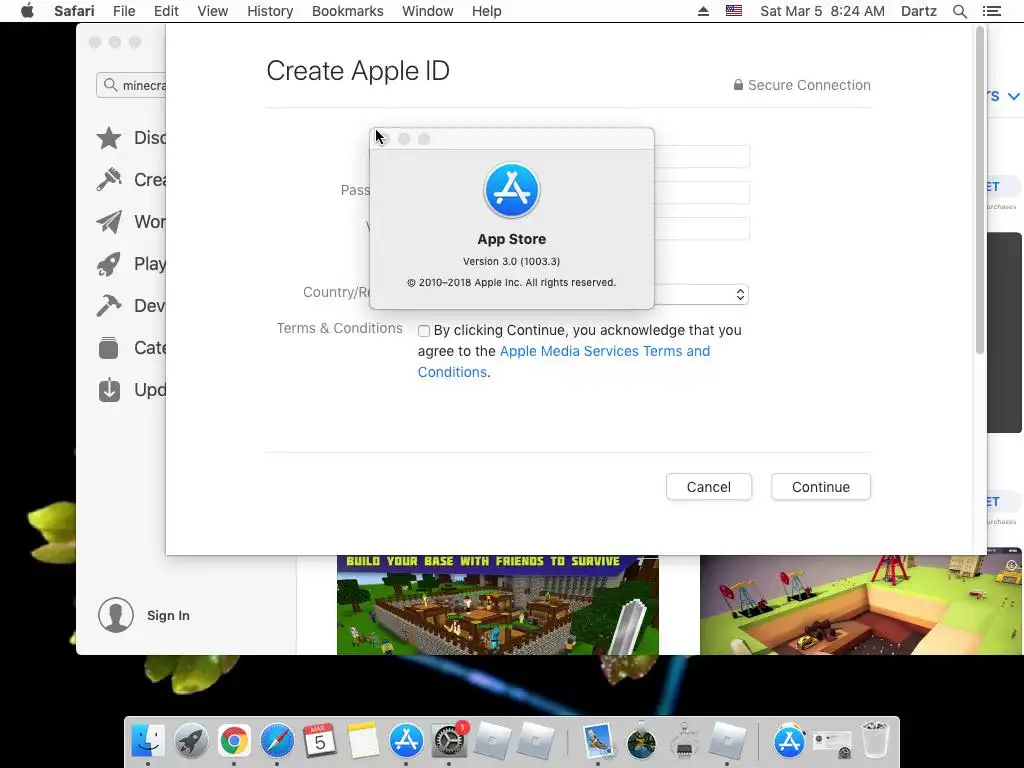Open the Trash in the Dock
The image size is (1024, 768).
875,740
